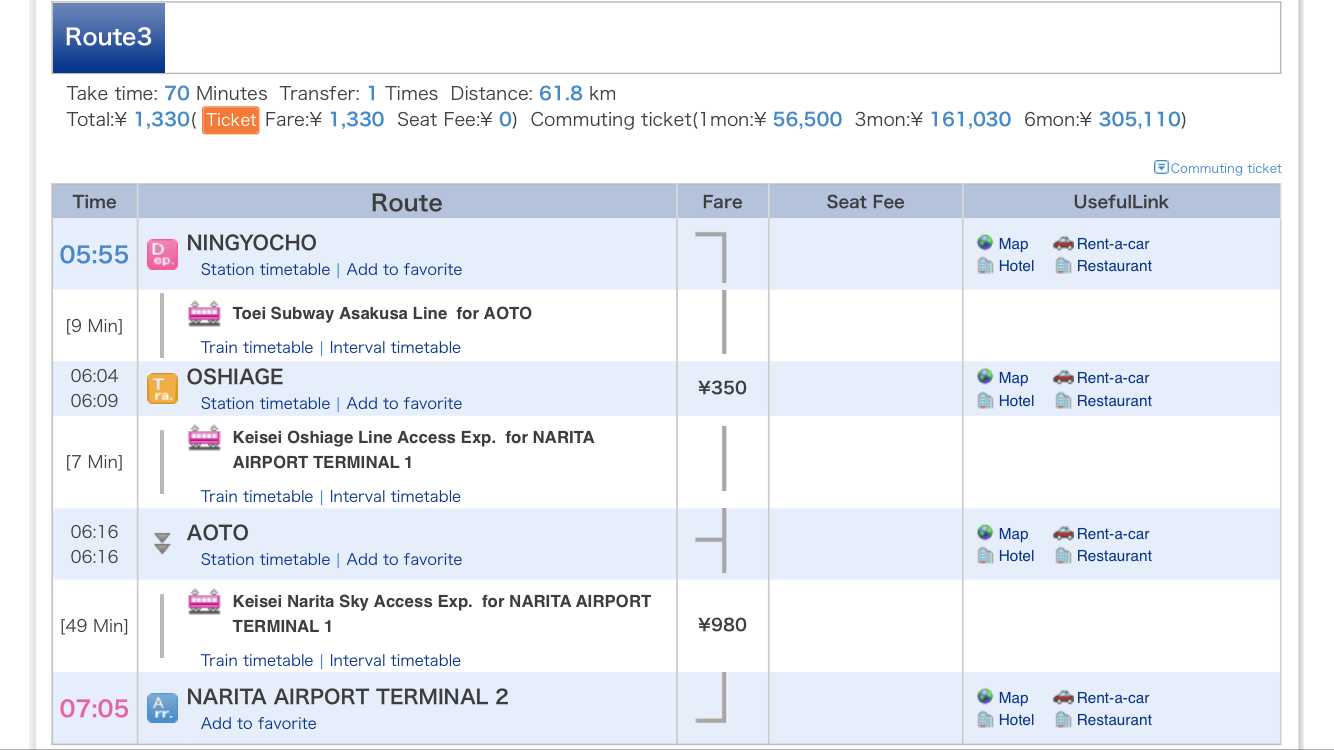Open Station timetable for NINGYOCHO

pyautogui.click(x=265, y=270)
